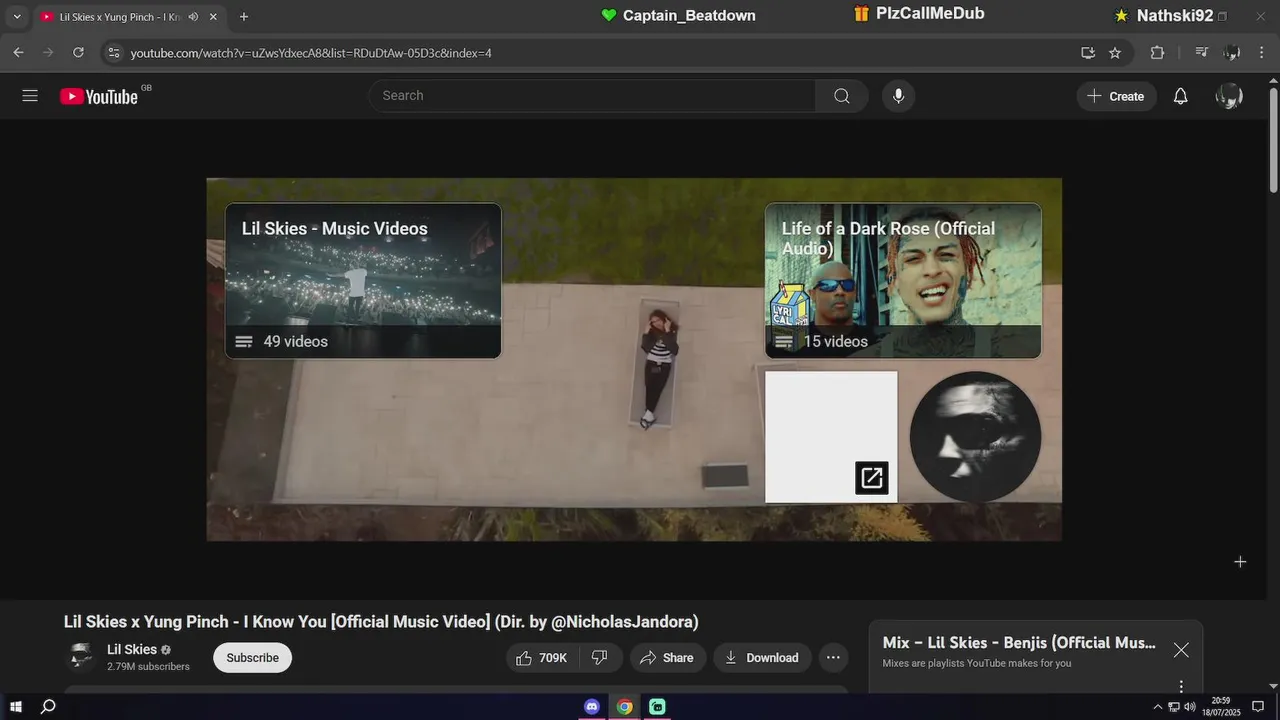Dislike the video with thumbs down
Image resolution: width=1280 pixels, height=720 pixels.
coord(600,657)
